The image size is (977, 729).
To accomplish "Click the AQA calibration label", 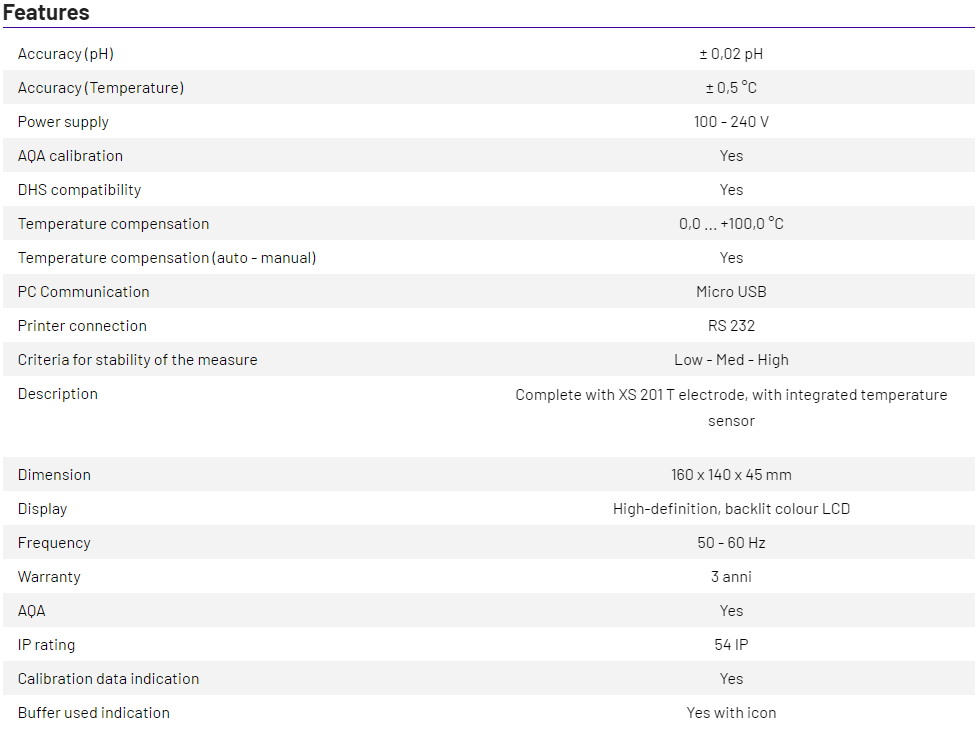I will point(70,156).
